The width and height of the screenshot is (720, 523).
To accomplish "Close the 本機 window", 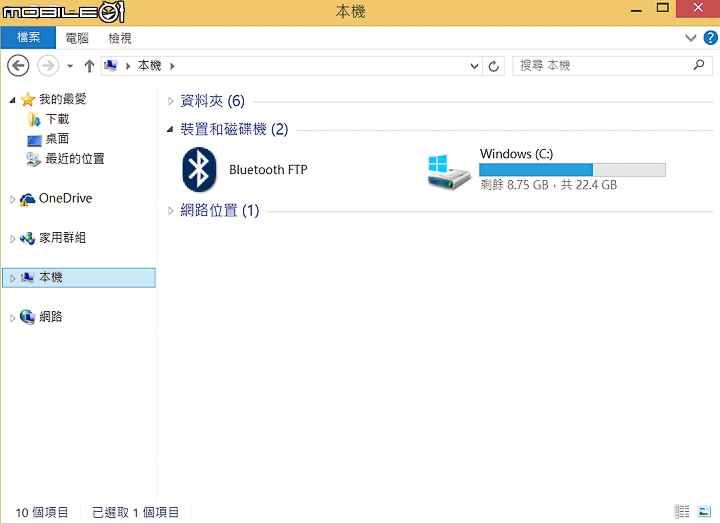I will coord(698,8).
